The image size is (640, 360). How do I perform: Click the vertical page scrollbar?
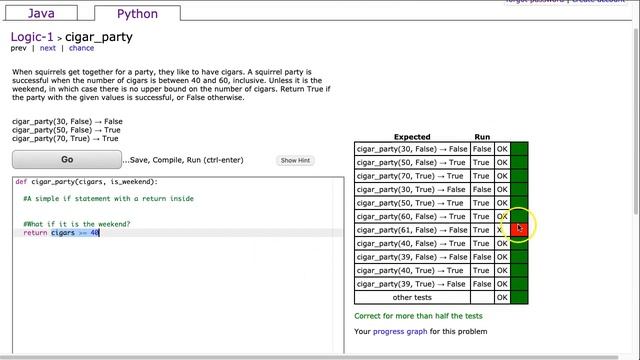pyautogui.click(x=636, y=122)
